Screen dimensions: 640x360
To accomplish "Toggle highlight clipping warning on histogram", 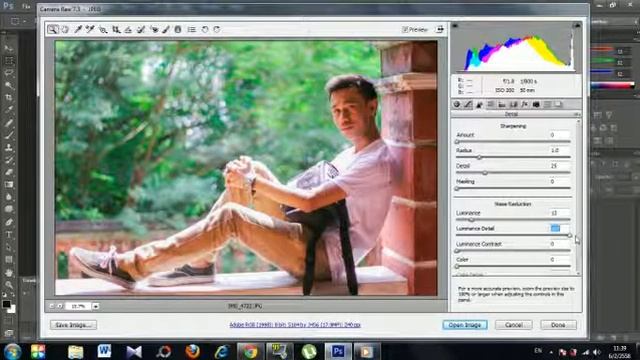I will coord(577,26).
